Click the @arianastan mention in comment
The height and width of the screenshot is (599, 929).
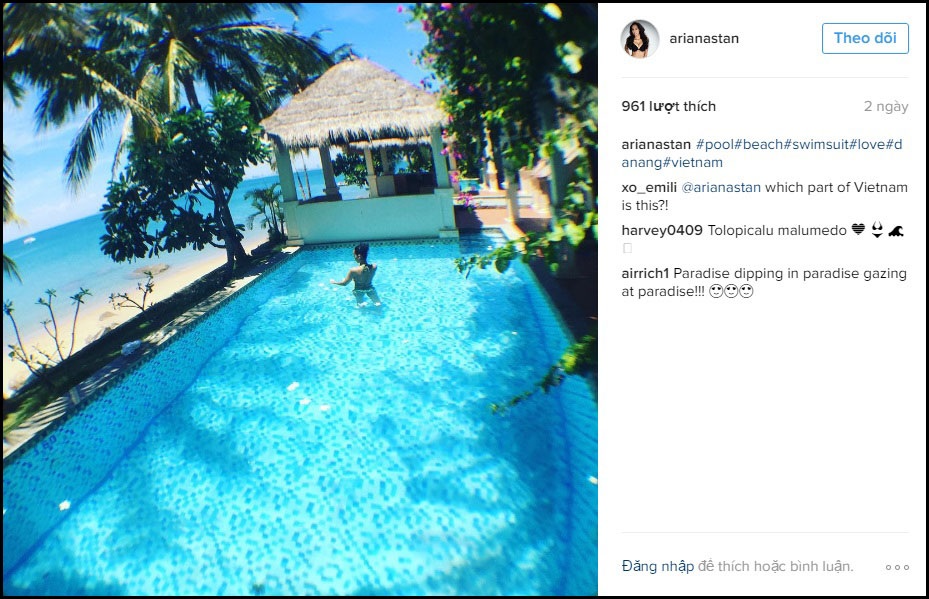[x=720, y=188]
